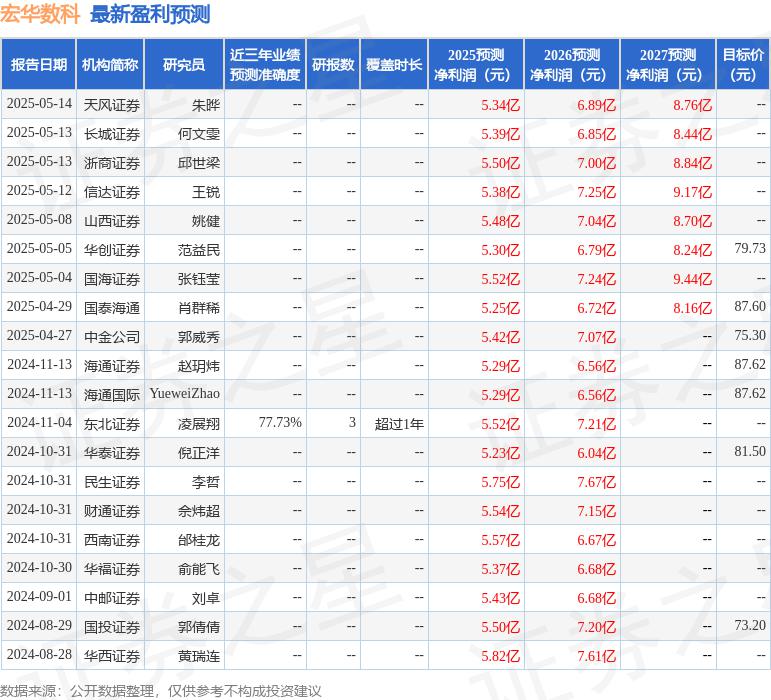
Task: Select 华福证券 institution cell
Action: (x=112, y=569)
